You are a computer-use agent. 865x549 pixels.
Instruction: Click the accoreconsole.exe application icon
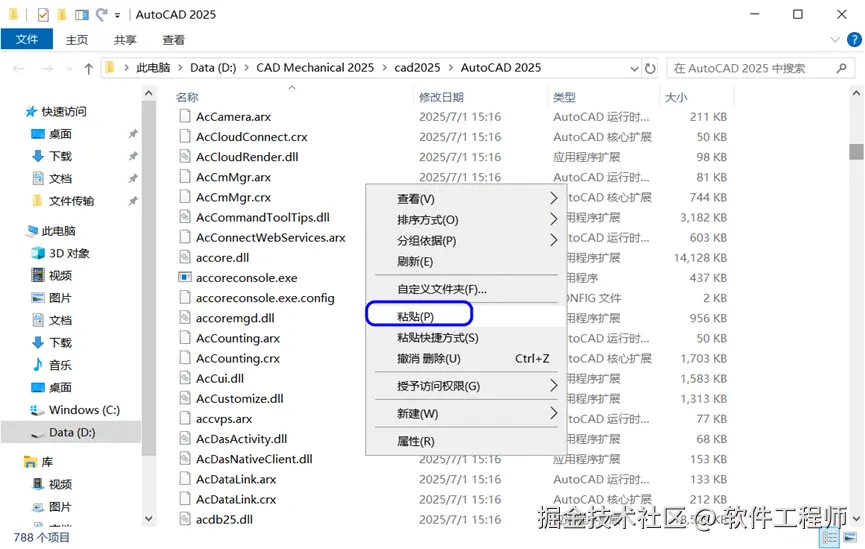click(185, 278)
